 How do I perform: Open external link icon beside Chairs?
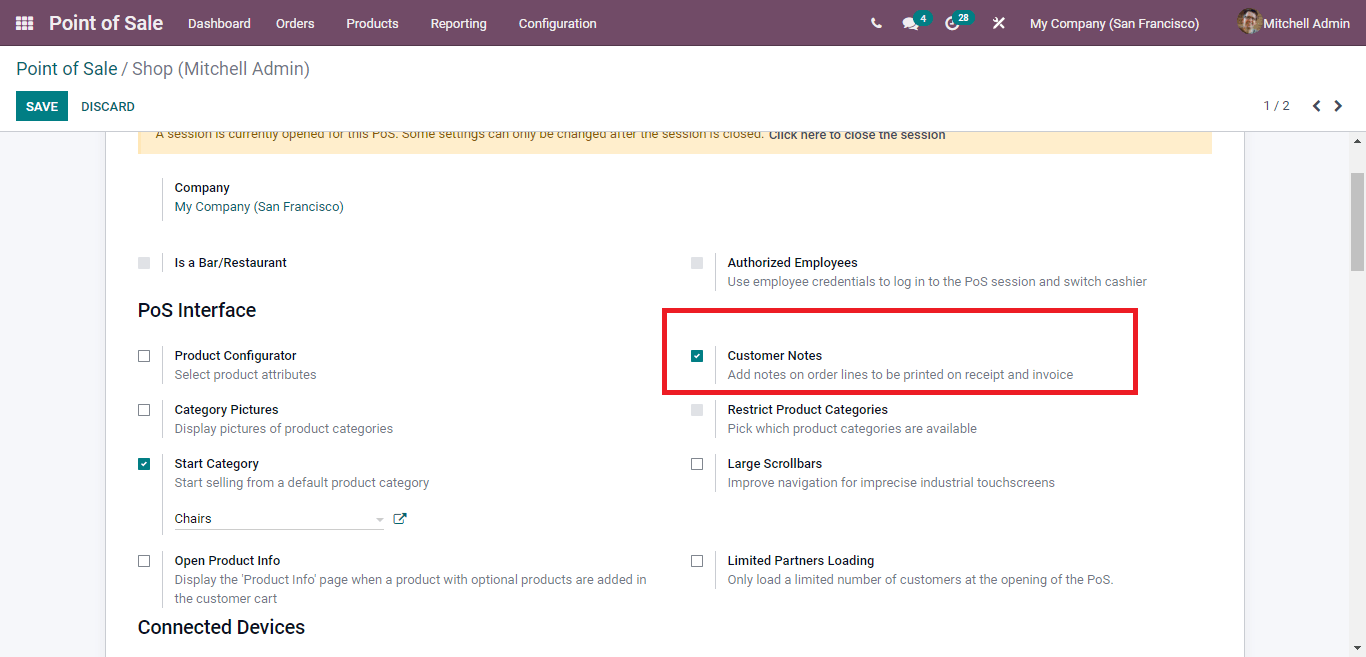point(400,518)
